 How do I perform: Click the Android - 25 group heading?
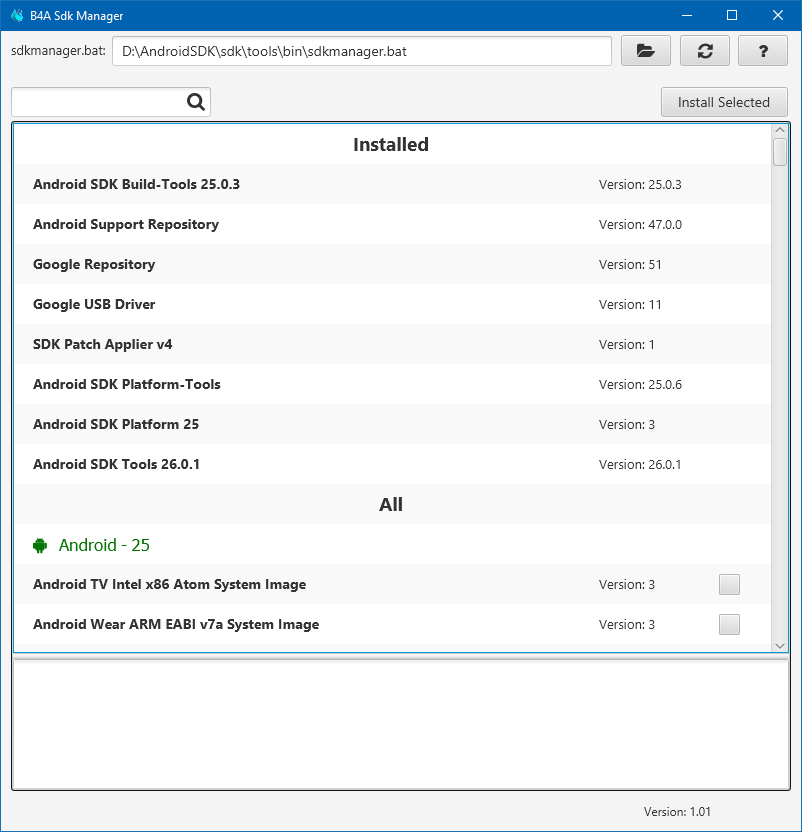[x=104, y=545]
